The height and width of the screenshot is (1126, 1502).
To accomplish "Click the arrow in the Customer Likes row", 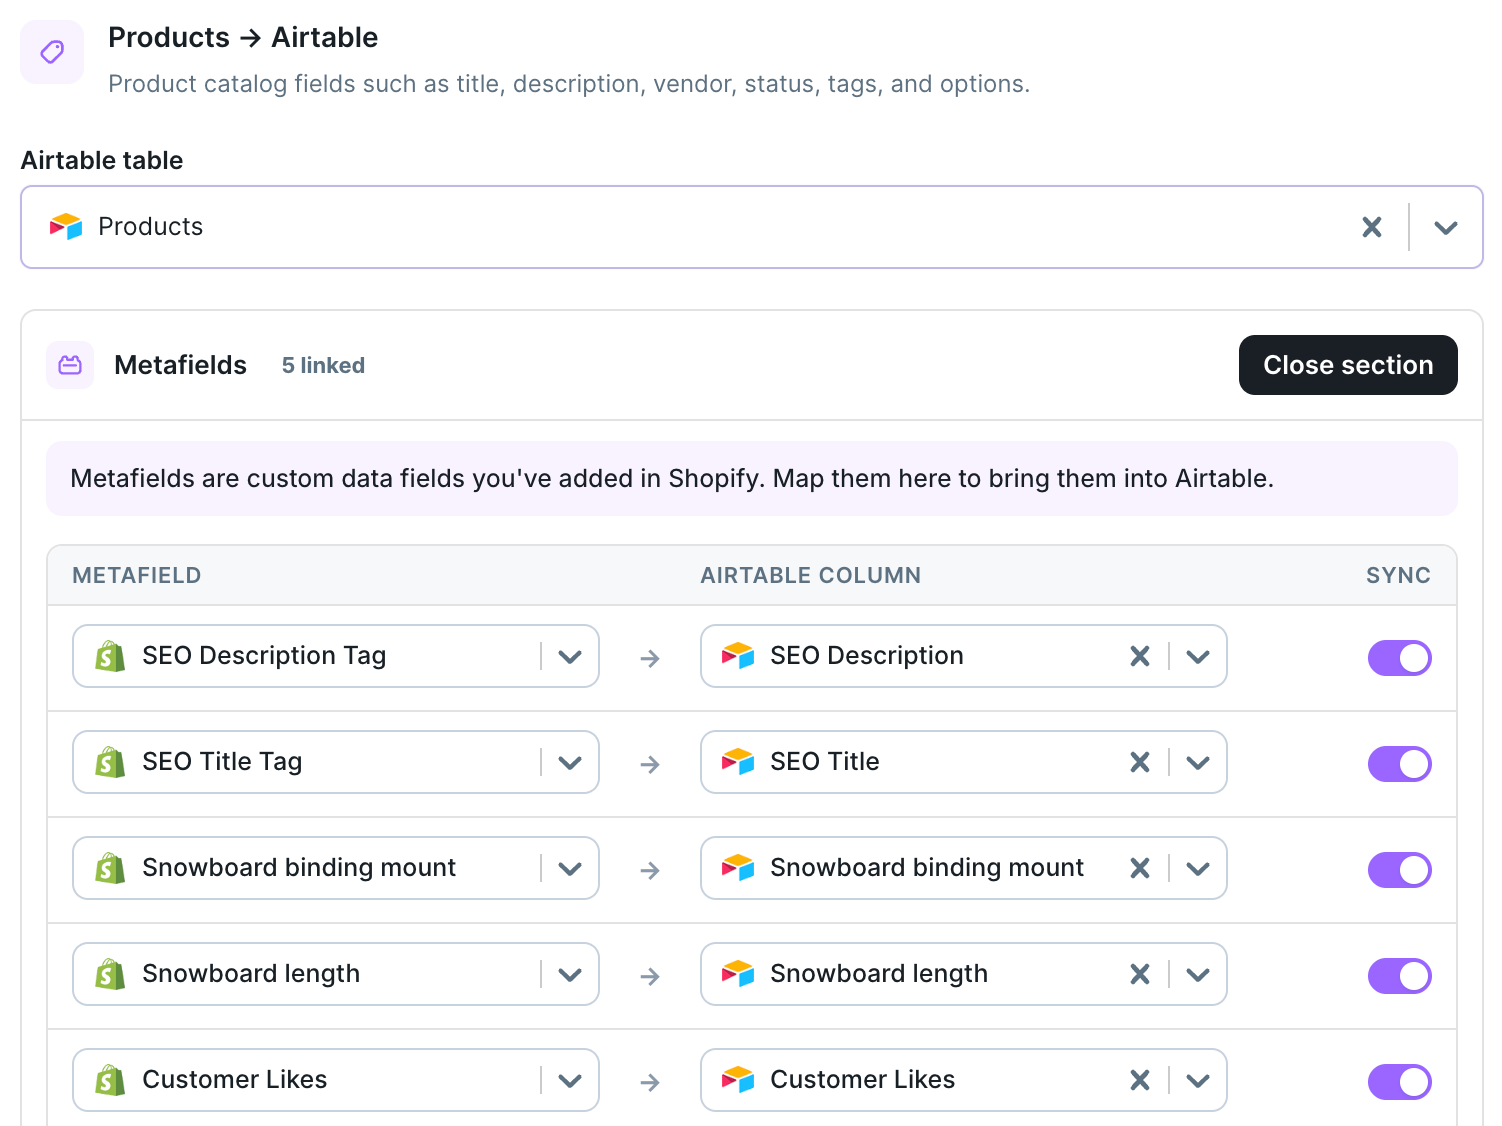I will tap(650, 1082).
